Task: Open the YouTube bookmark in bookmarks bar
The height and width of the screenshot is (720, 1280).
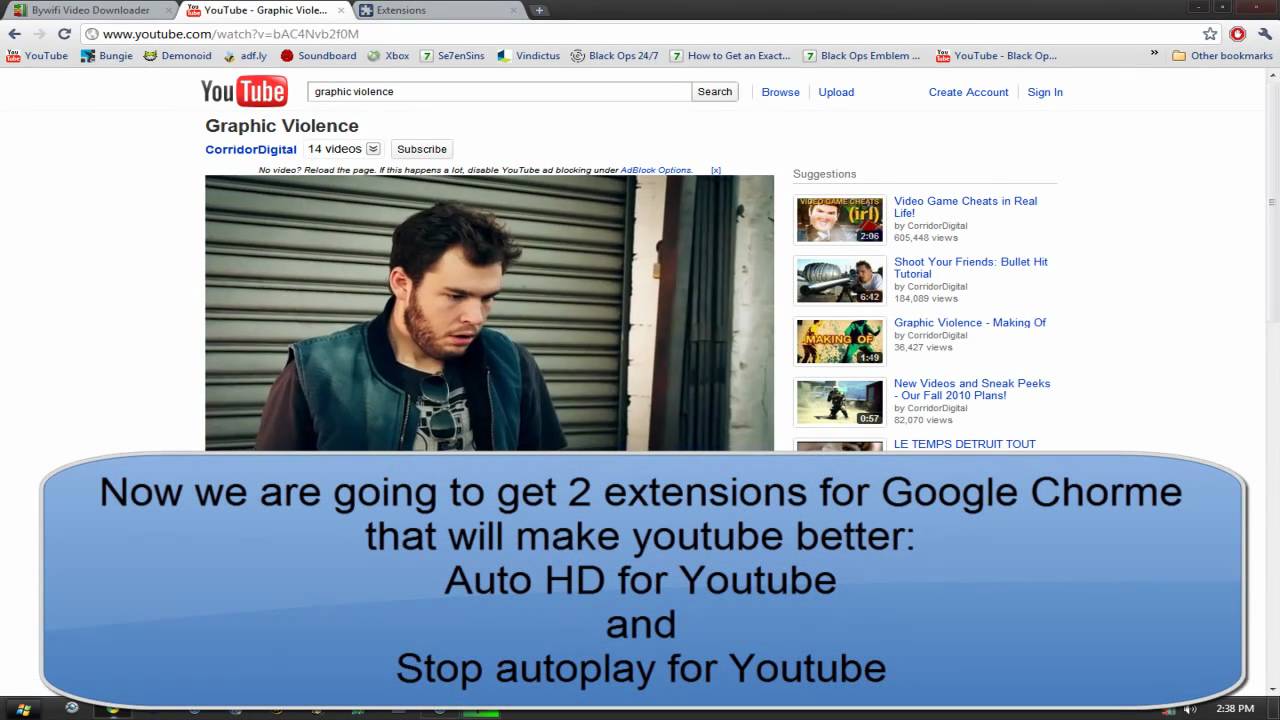Action: (x=38, y=56)
